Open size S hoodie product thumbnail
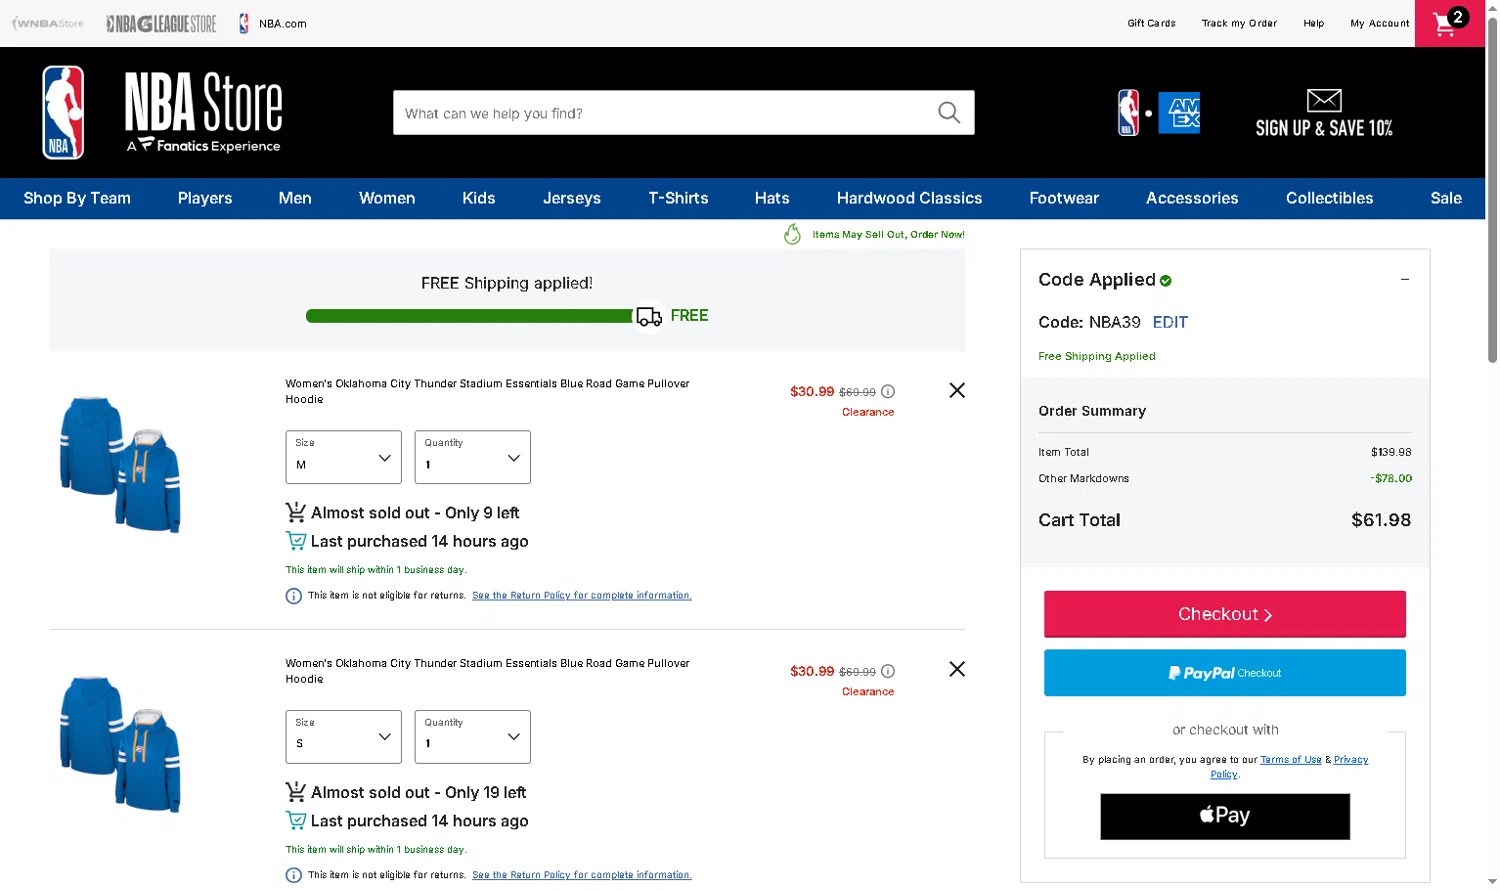This screenshot has height=891, width=1500. click(121, 744)
